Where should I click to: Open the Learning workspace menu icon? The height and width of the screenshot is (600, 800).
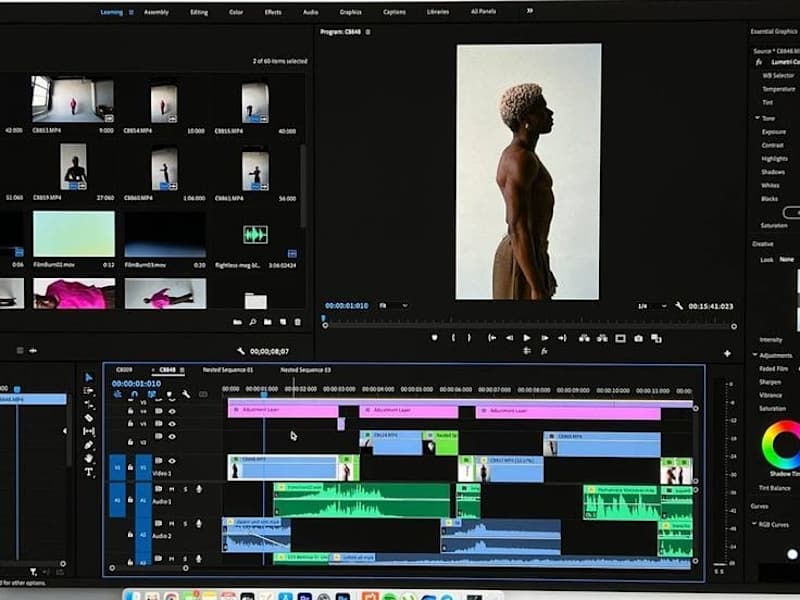click(x=131, y=12)
